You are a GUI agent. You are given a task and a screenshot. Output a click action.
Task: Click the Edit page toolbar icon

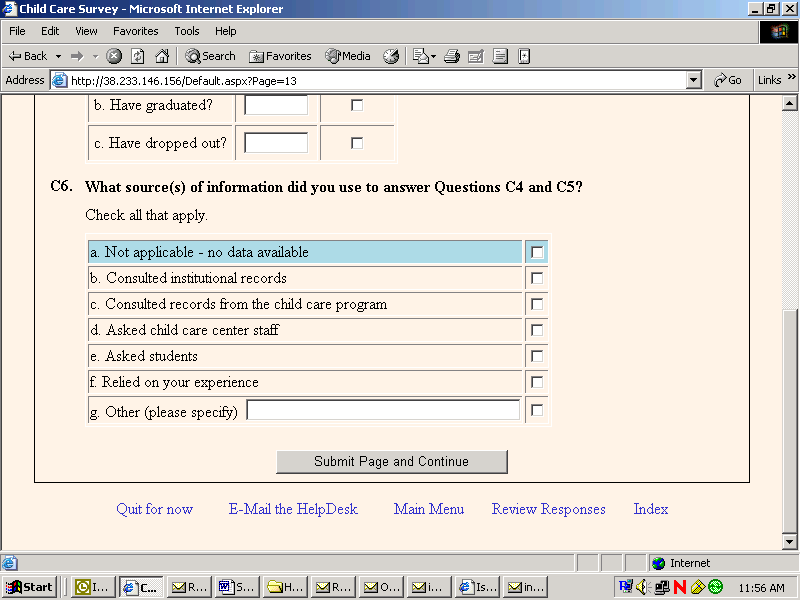476,56
